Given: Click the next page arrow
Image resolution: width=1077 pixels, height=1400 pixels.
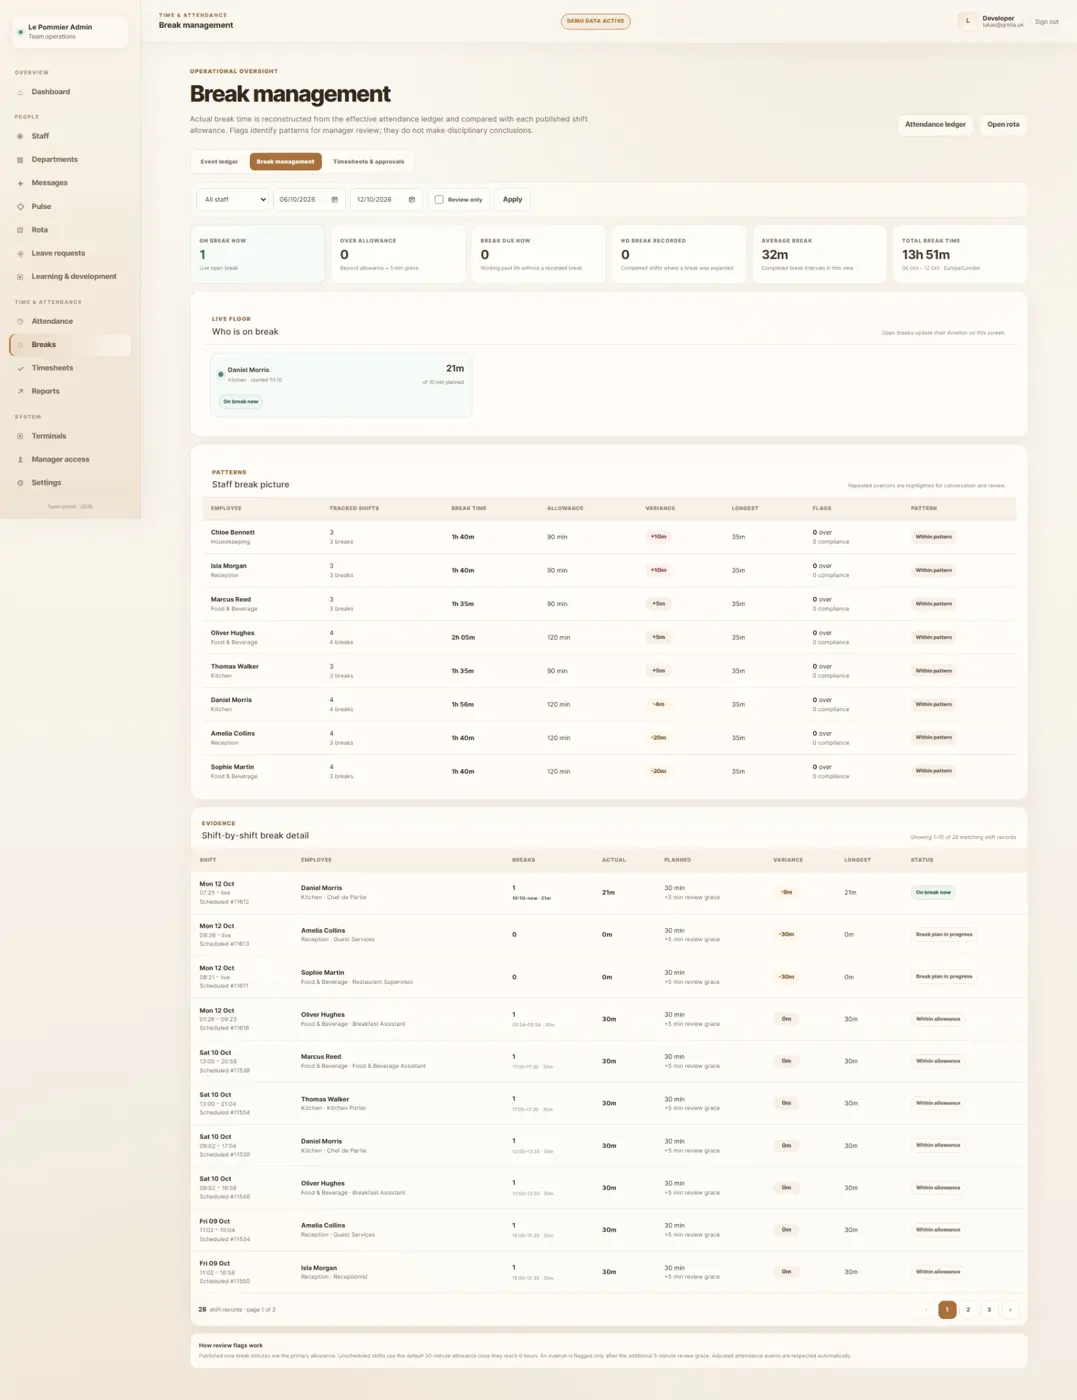Looking at the screenshot, I should pyautogui.click(x=1010, y=1310).
